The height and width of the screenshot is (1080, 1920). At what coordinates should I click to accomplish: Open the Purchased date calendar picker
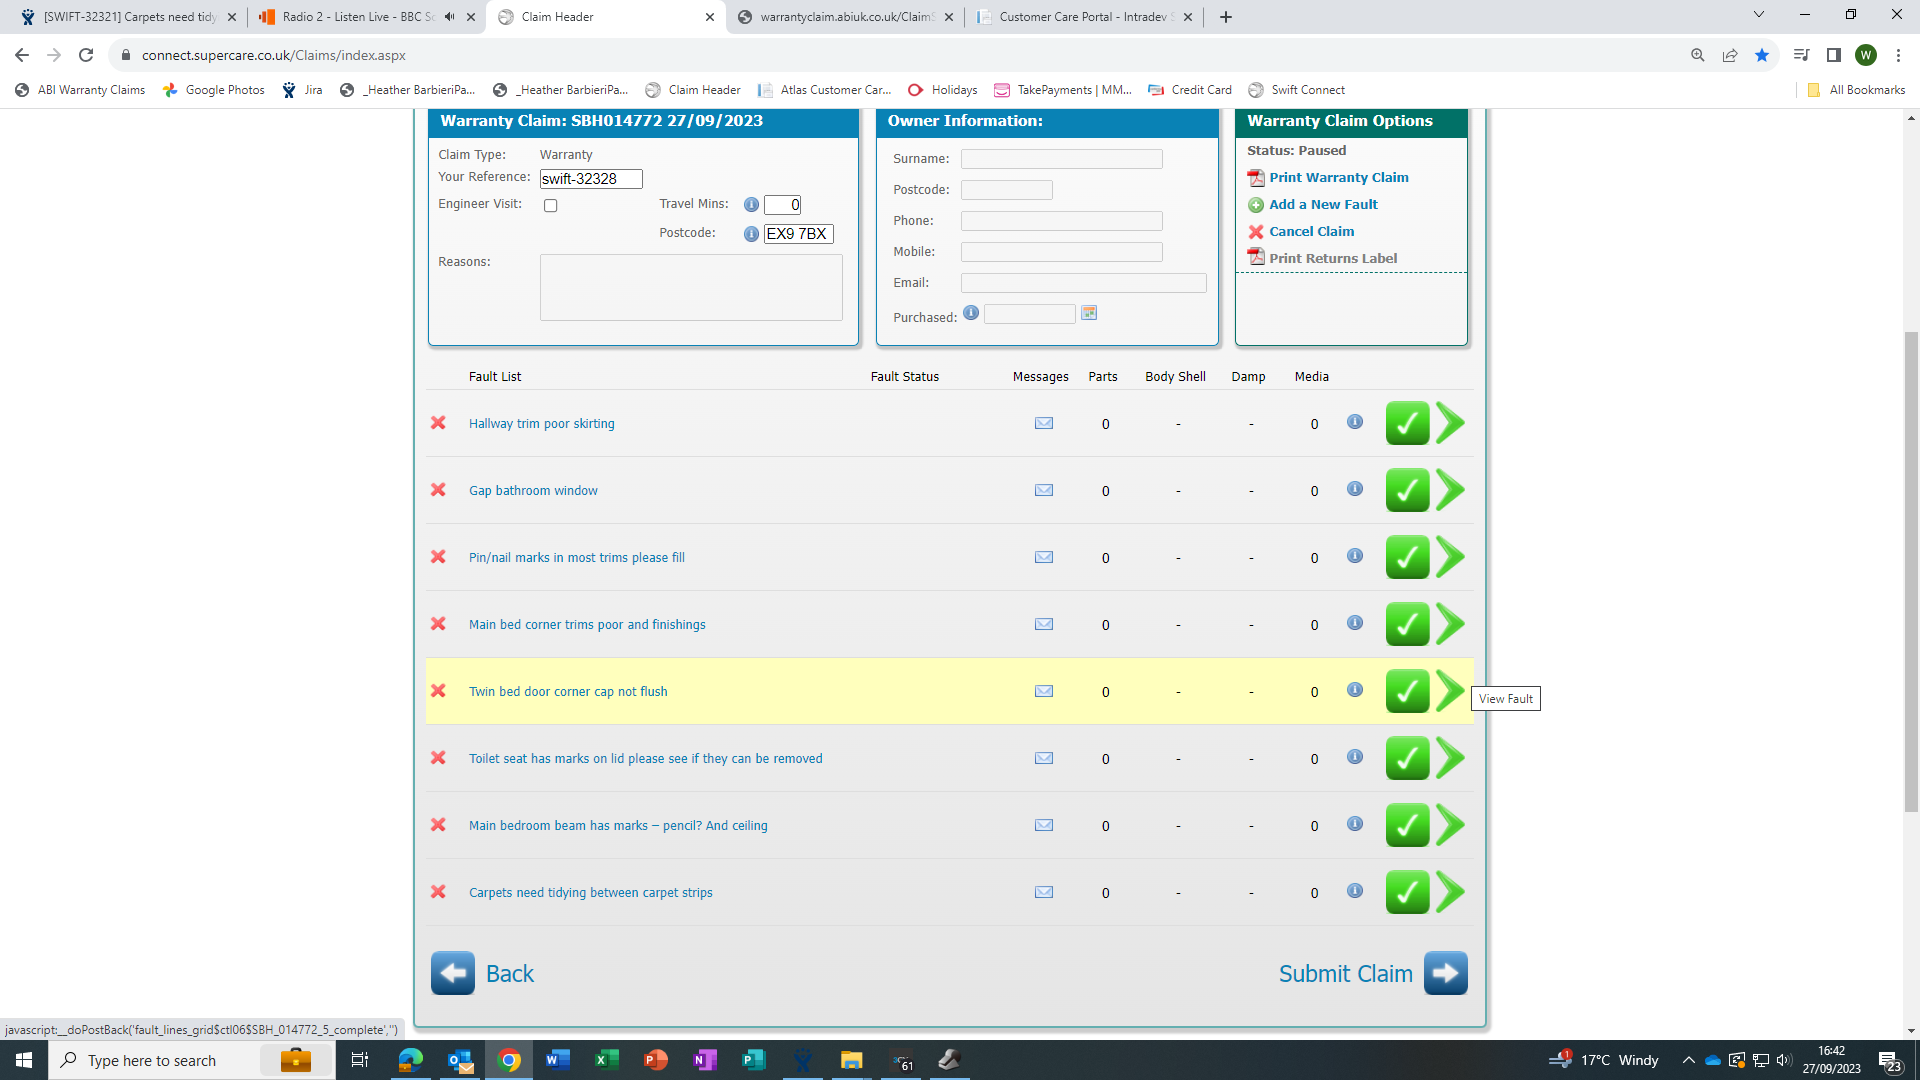point(1089,313)
